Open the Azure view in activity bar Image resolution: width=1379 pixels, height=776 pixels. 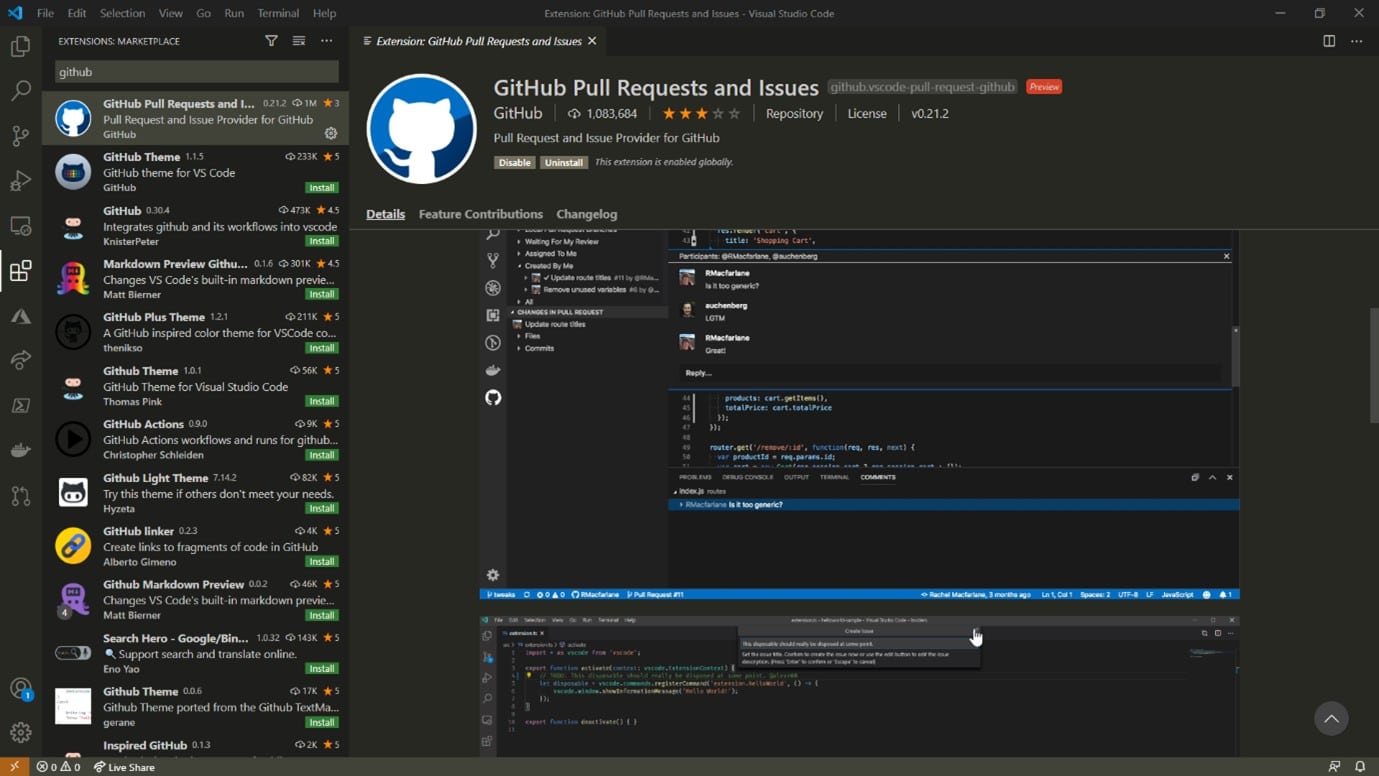[x=20, y=316]
